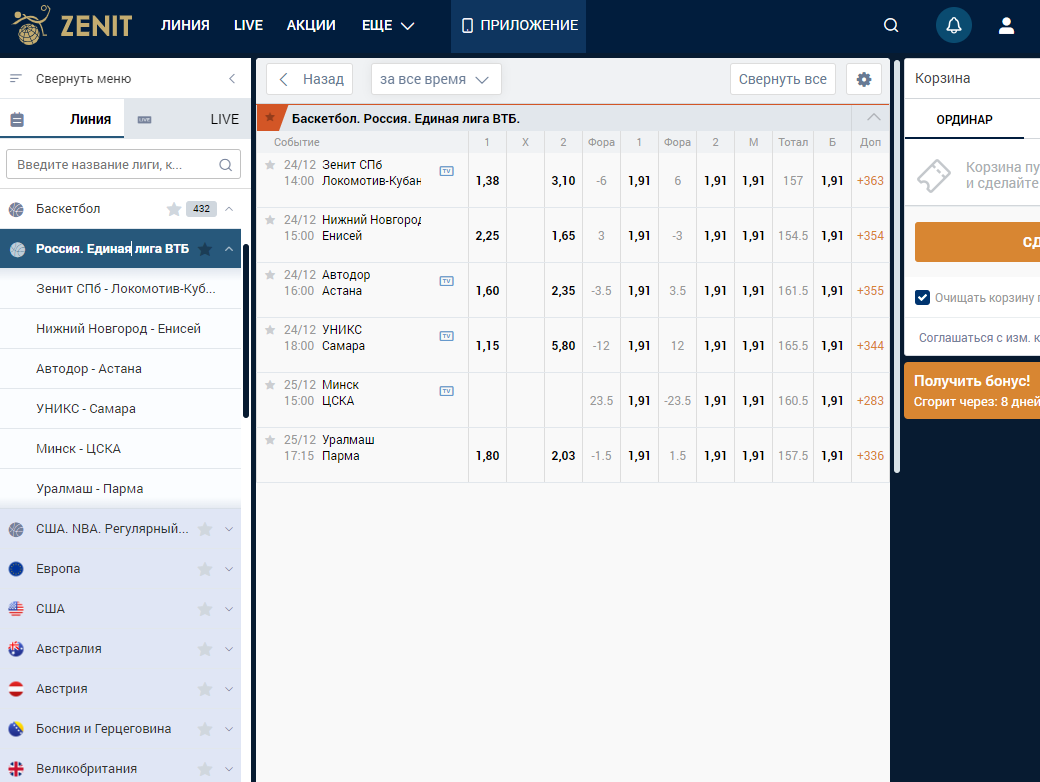Image resolution: width=1040 pixels, height=782 pixels.
Task: Favorite the Автодор - Астана match star
Action: (270, 275)
